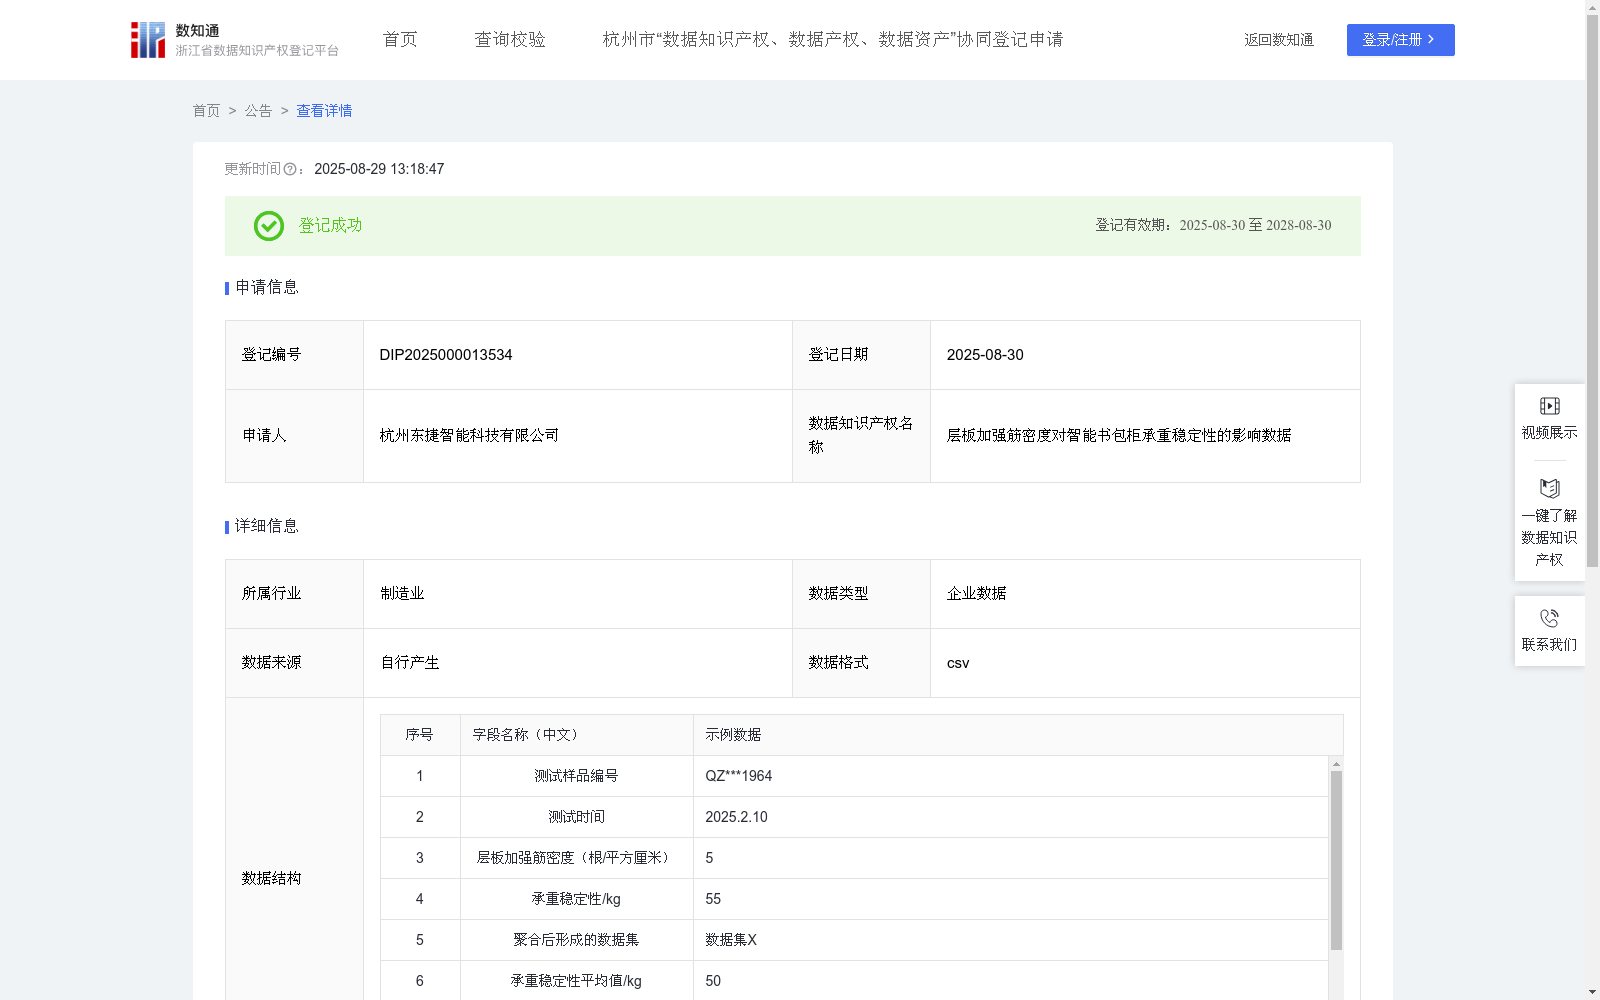Click registration date 2025-08-30 value
1600x1000 pixels.
coord(985,355)
